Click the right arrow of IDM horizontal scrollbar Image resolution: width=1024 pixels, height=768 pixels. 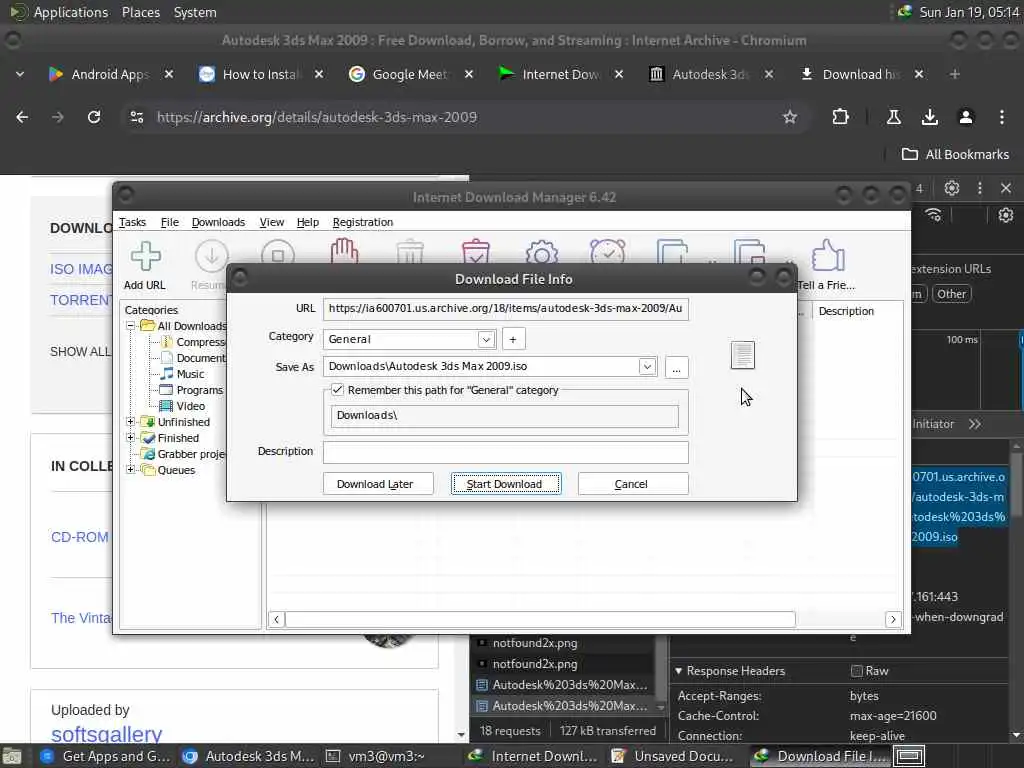893,619
